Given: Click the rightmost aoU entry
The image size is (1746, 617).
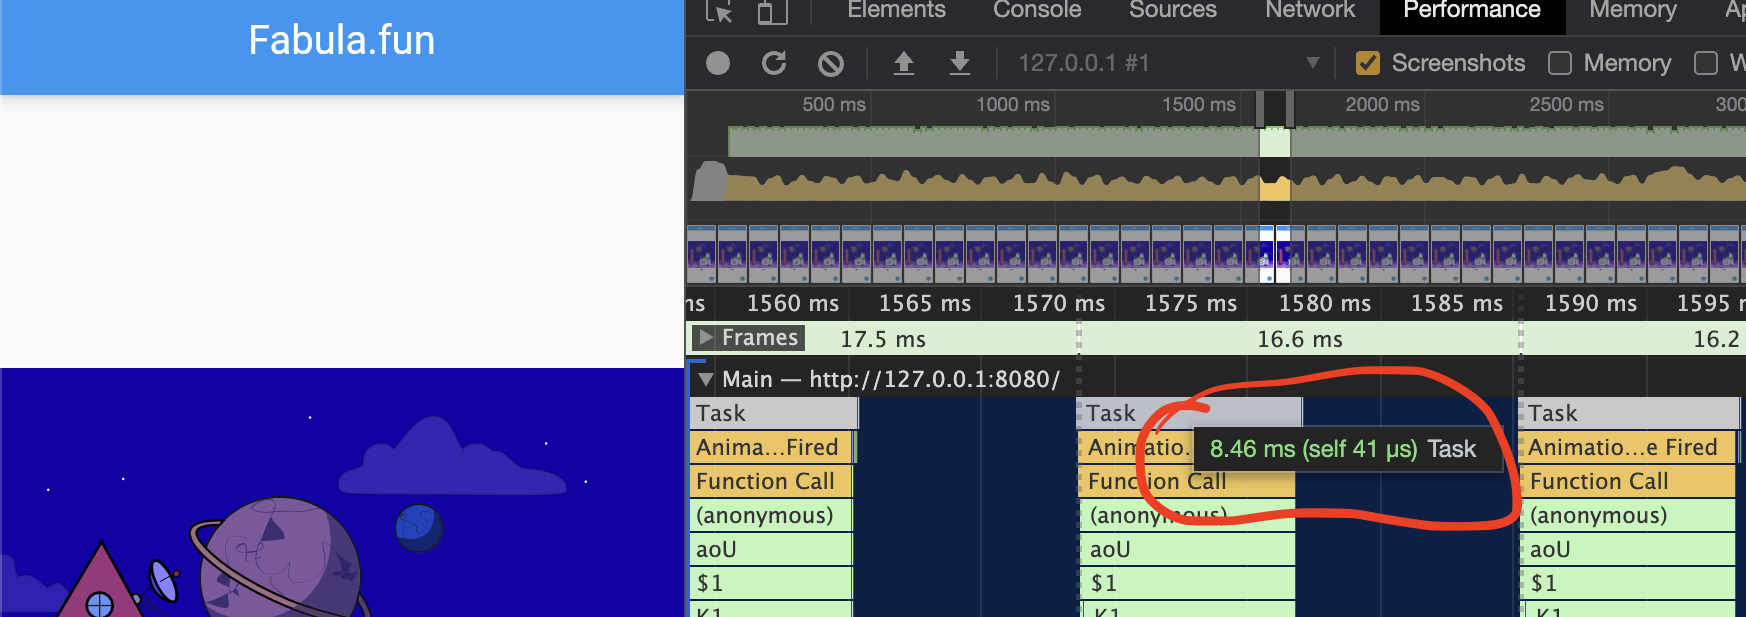Looking at the screenshot, I should 1629,549.
